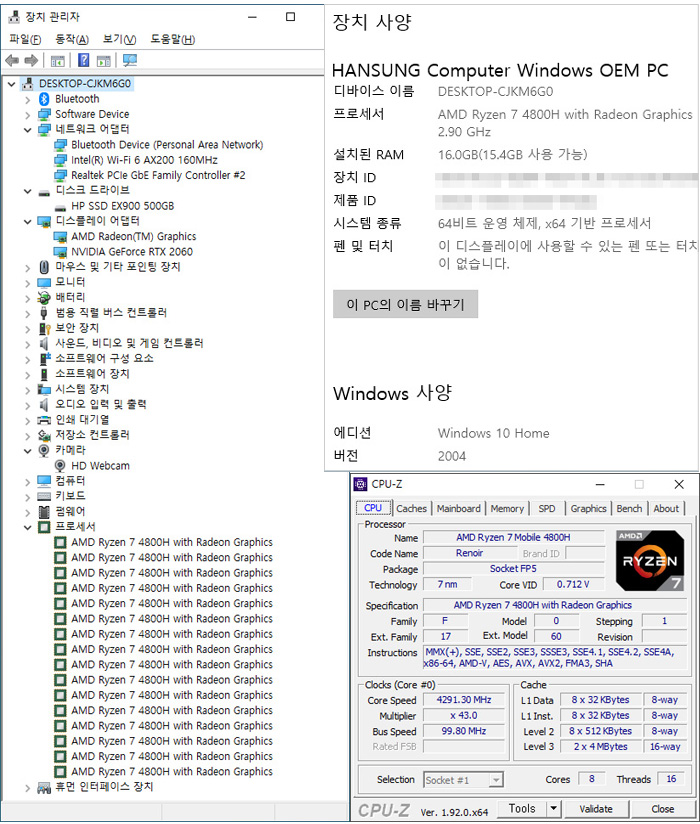This screenshot has width=700, height=824.
Task: Collapse the 프로세서 category
Action: click(28, 528)
